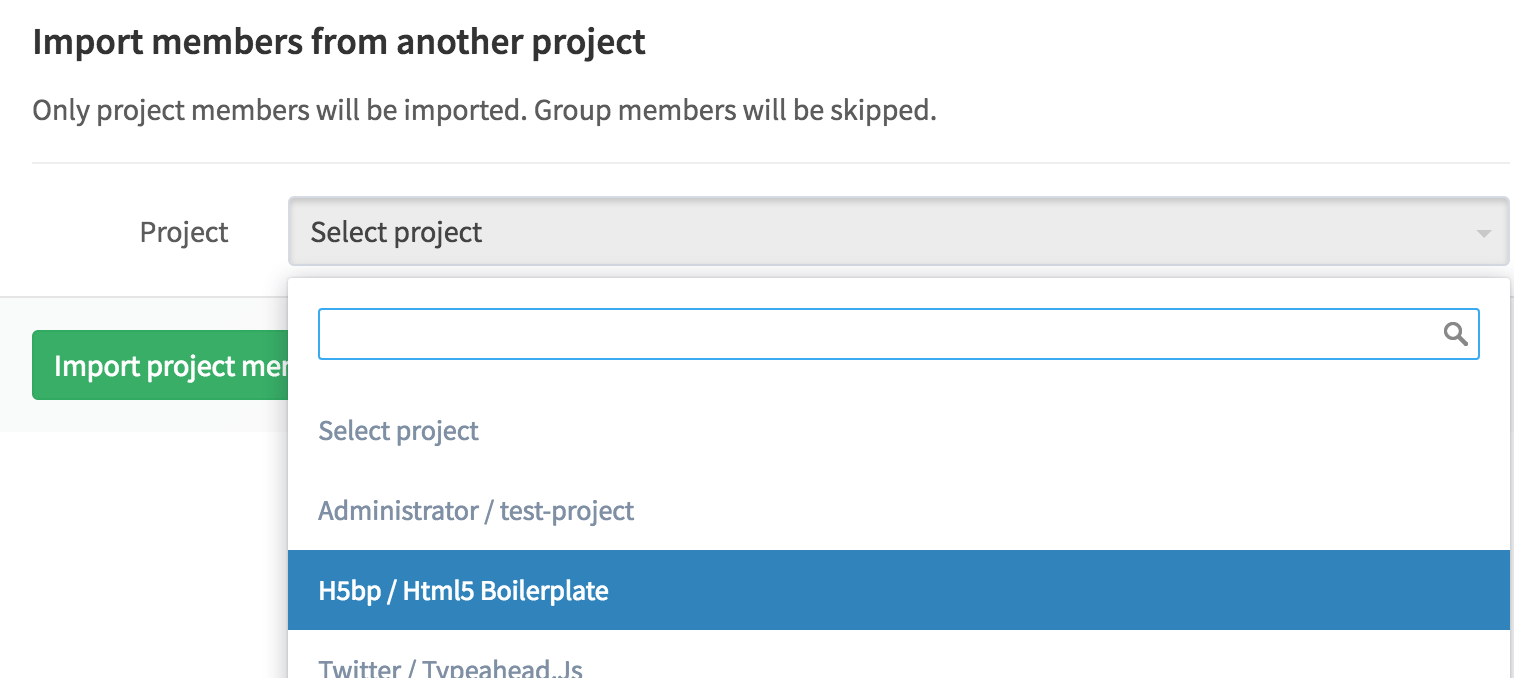Click the dropdown caret on Select project field

[1484, 232]
